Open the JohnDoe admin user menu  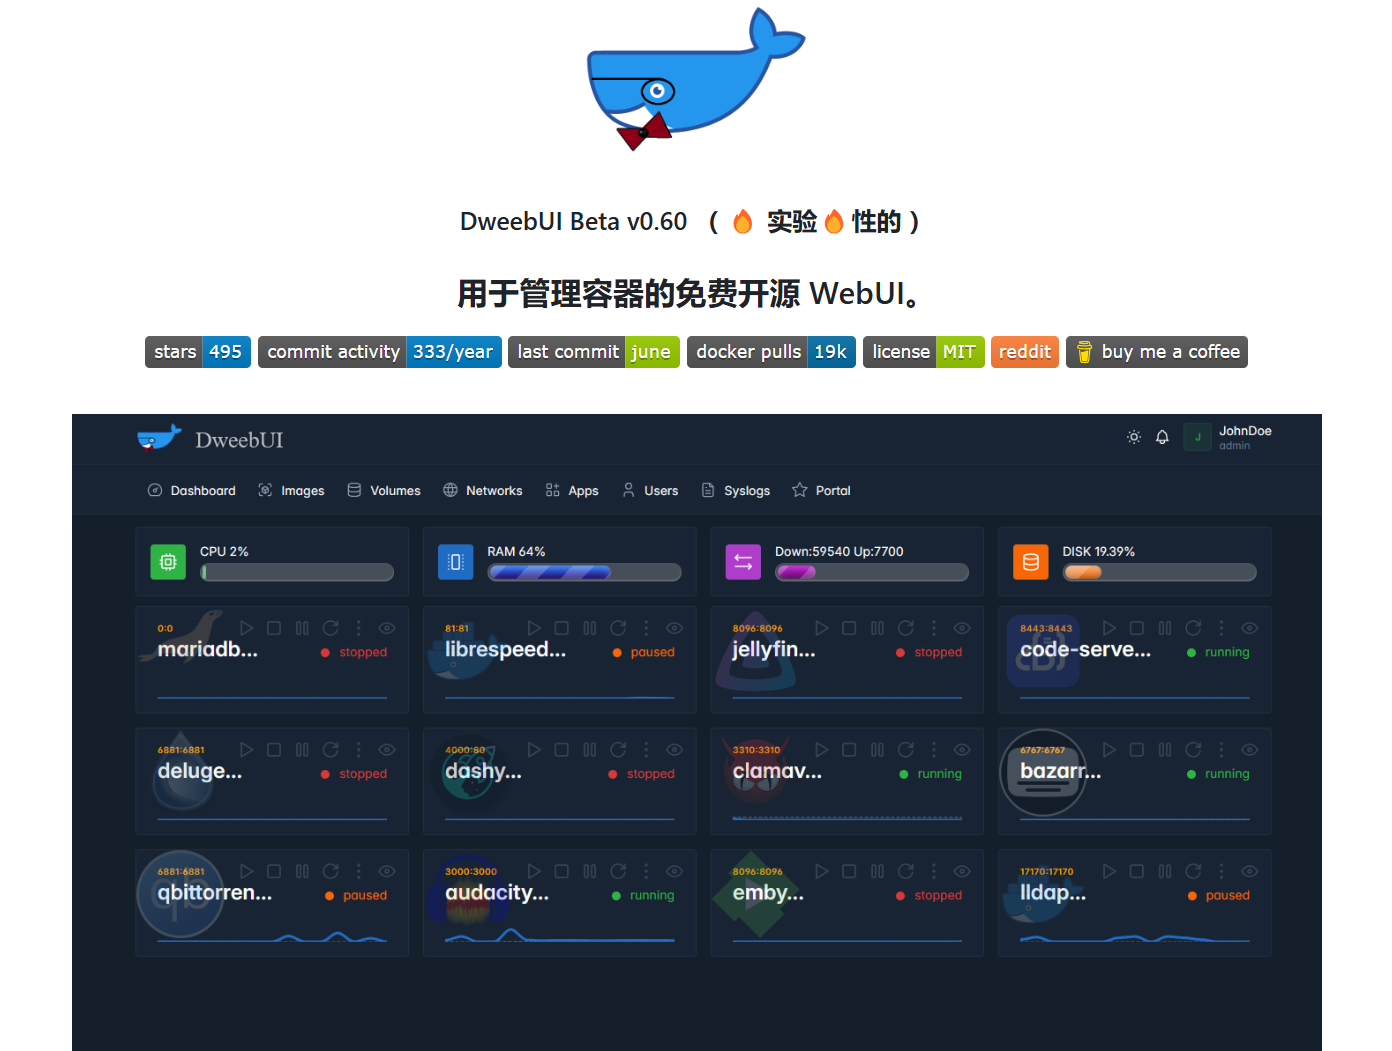(x=1228, y=437)
